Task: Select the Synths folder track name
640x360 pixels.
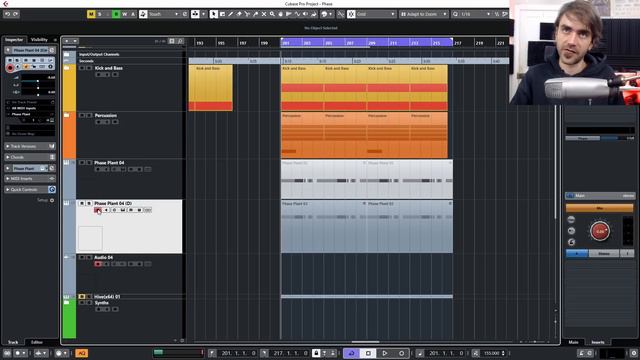Action: click(x=102, y=303)
